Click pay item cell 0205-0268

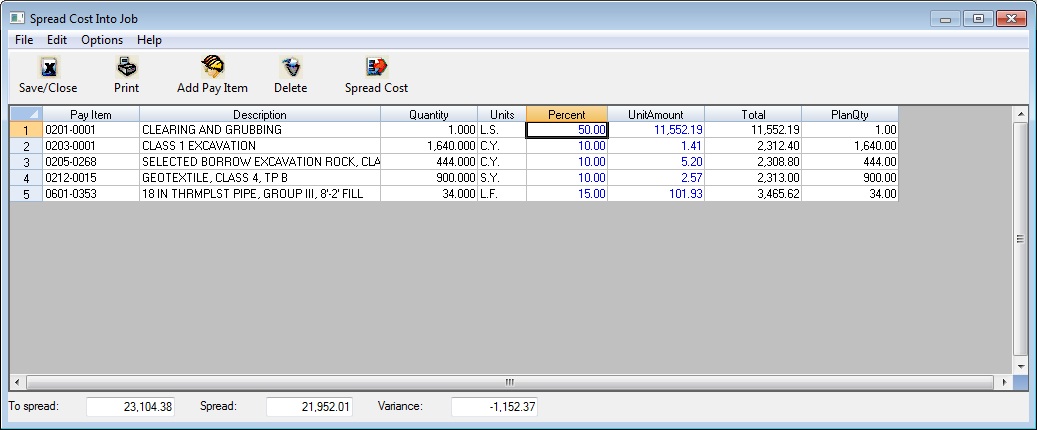(91, 162)
